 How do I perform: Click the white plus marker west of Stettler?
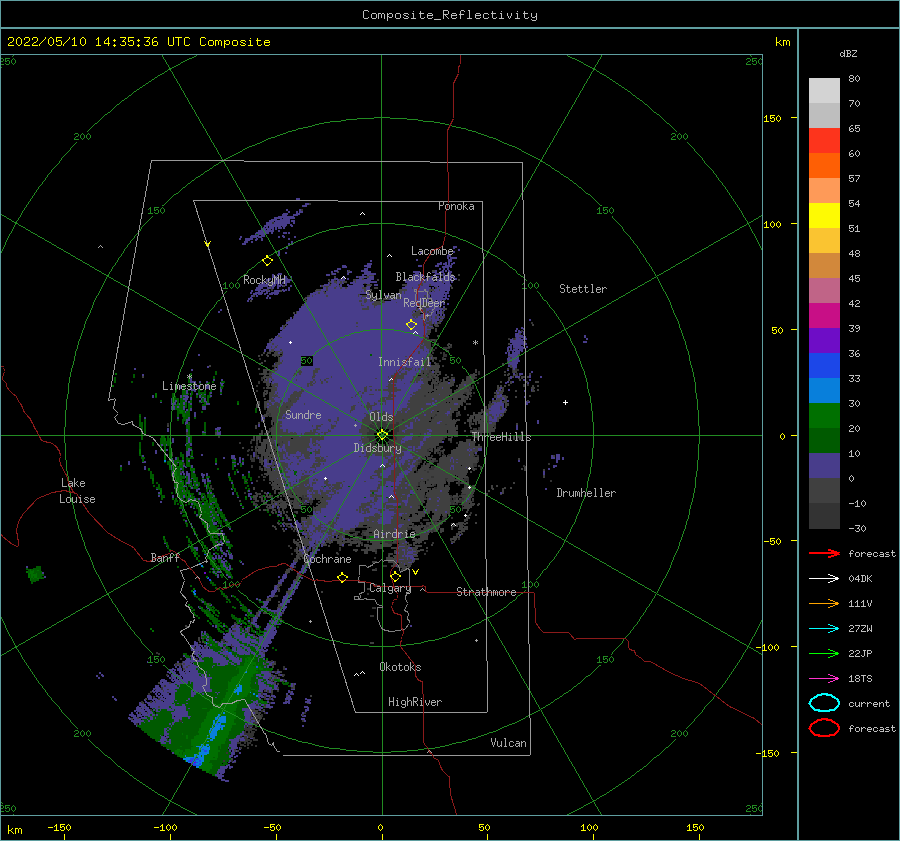click(565, 402)
